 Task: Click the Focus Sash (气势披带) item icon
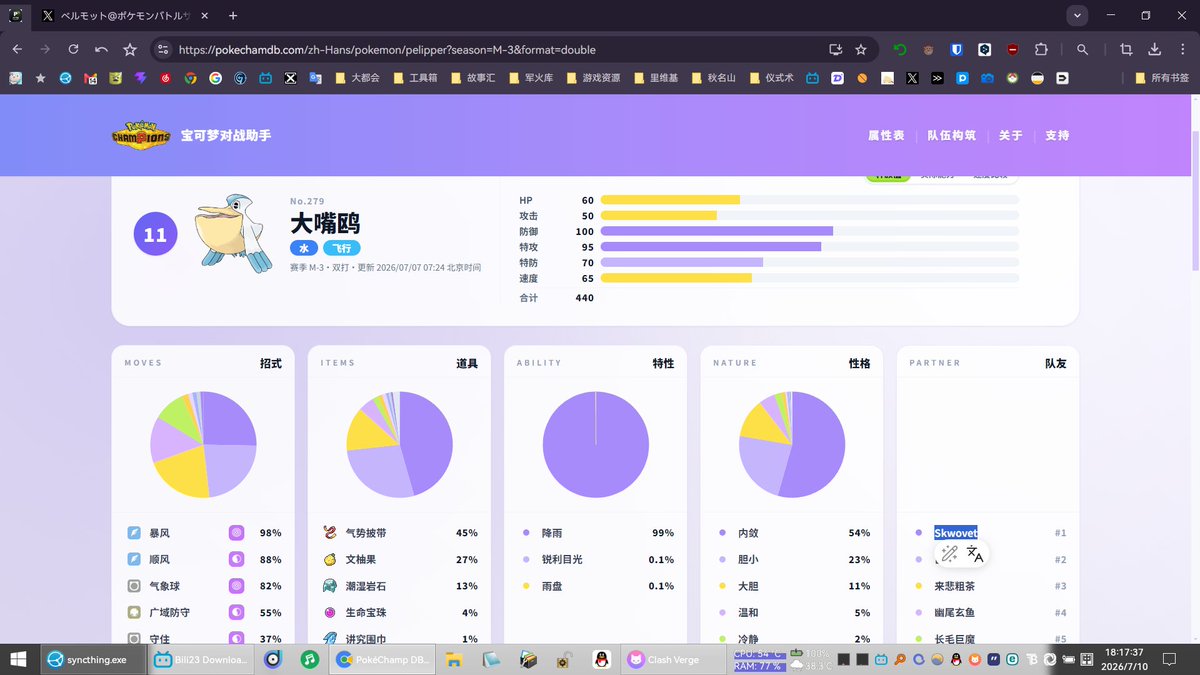[x=330, y=533]
